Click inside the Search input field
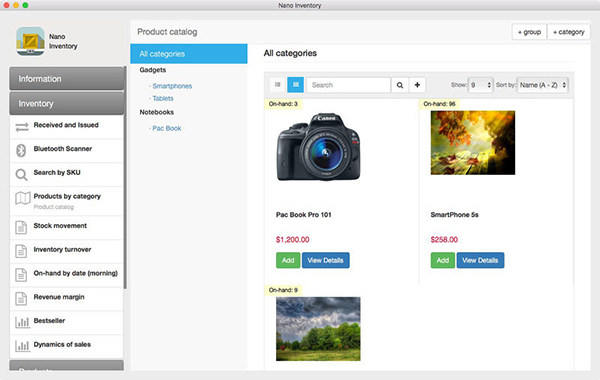The image size is (600, 380). tap(348, 85)
